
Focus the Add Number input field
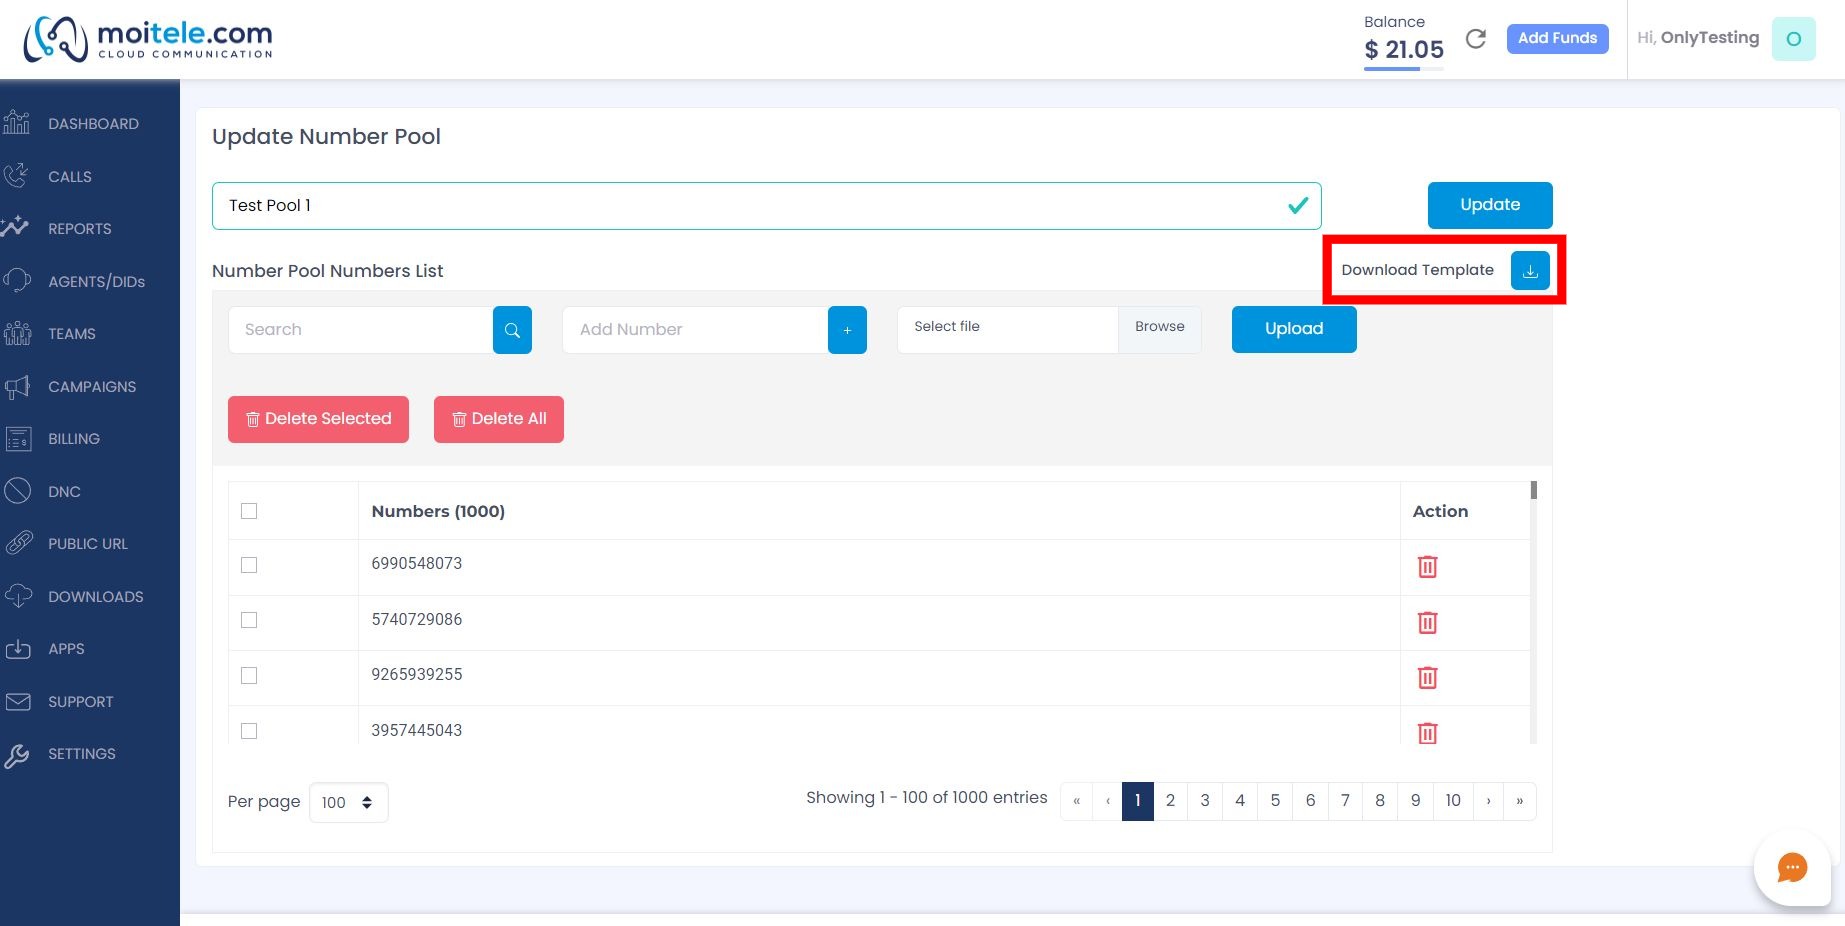tap(696, 330)
